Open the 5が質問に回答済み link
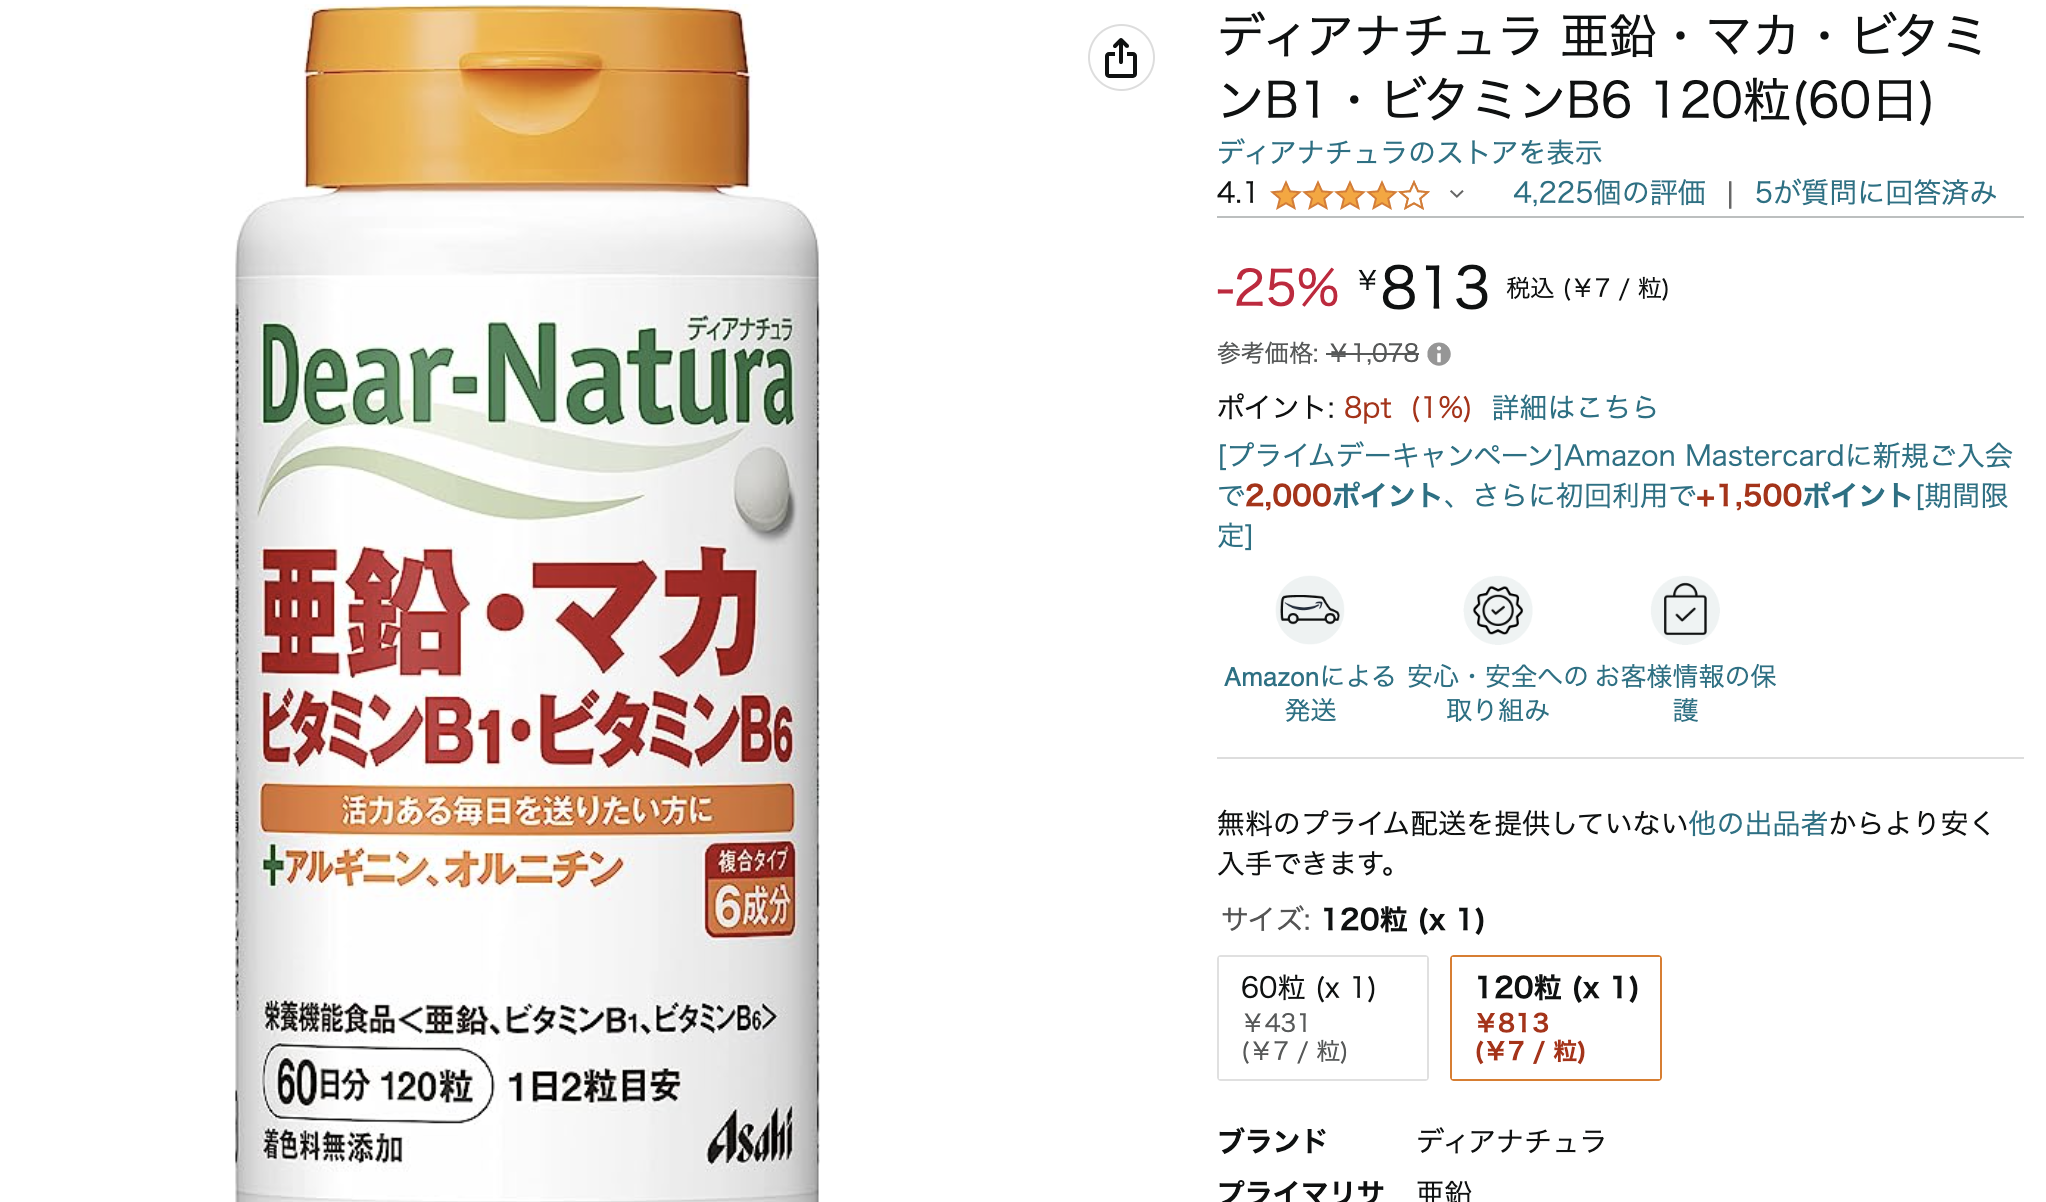The height and width of the screenshot is (1202, 2046). point(1875,193)
